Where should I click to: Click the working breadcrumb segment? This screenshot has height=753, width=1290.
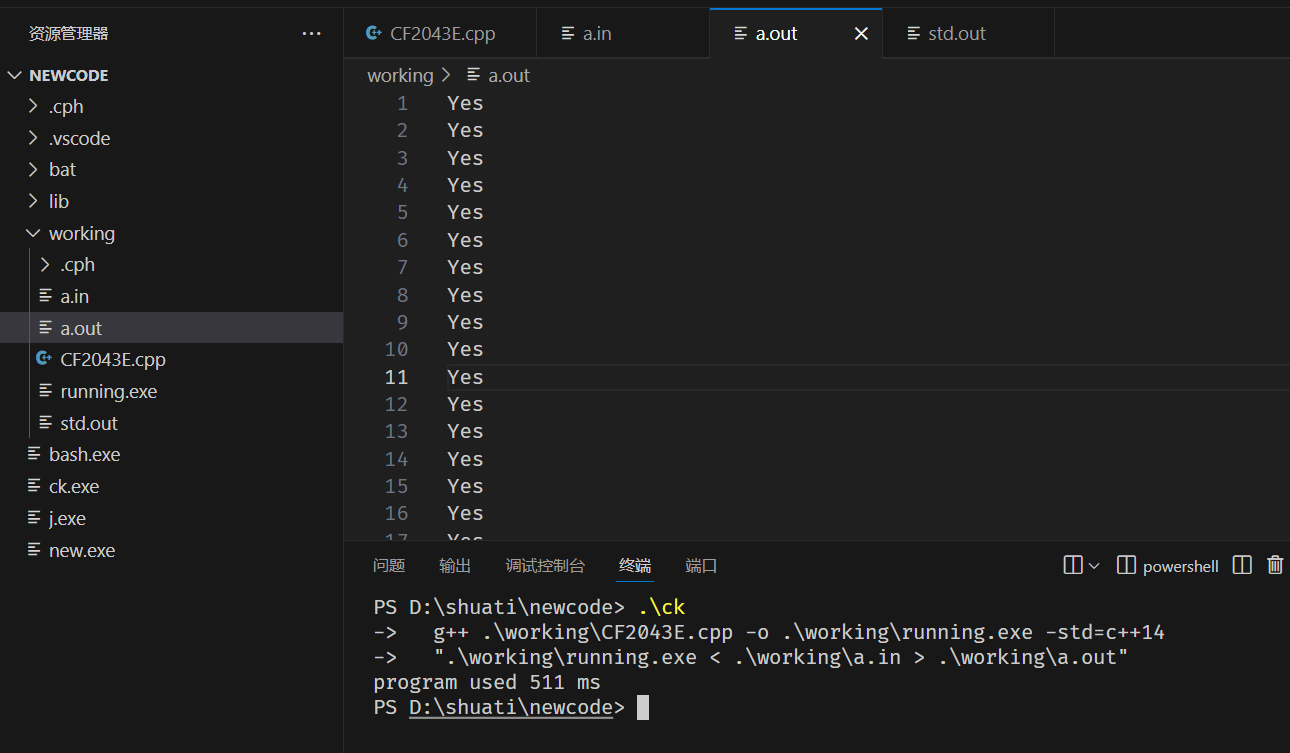pos(400,75)
